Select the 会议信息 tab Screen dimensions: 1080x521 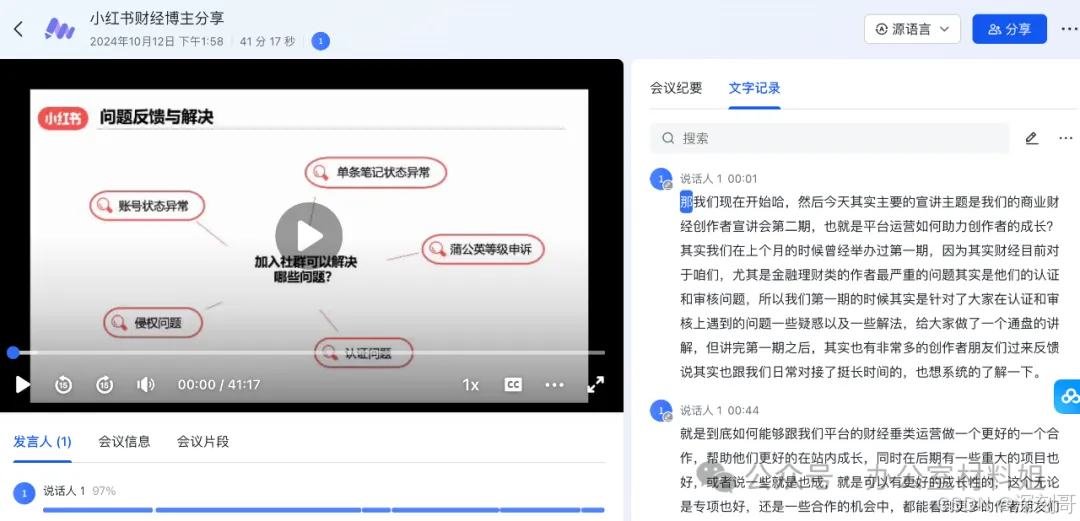(124, 441)
